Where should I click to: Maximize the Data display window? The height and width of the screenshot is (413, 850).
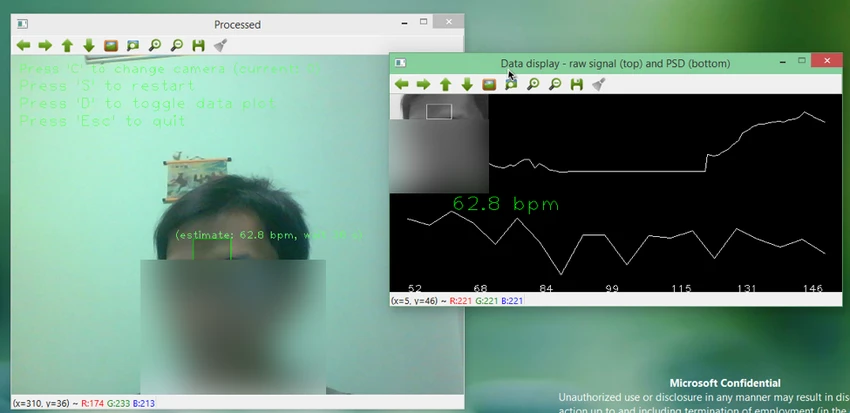click(802, 61)
